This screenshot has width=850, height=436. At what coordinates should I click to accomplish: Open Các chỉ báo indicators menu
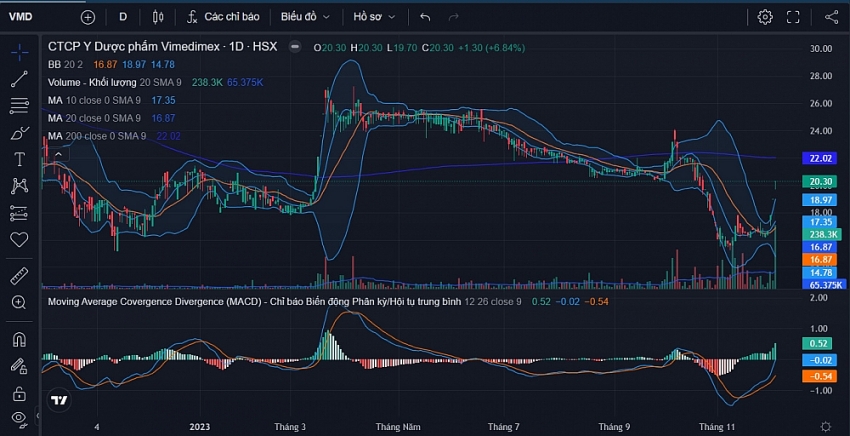click(x=220, y=17)
